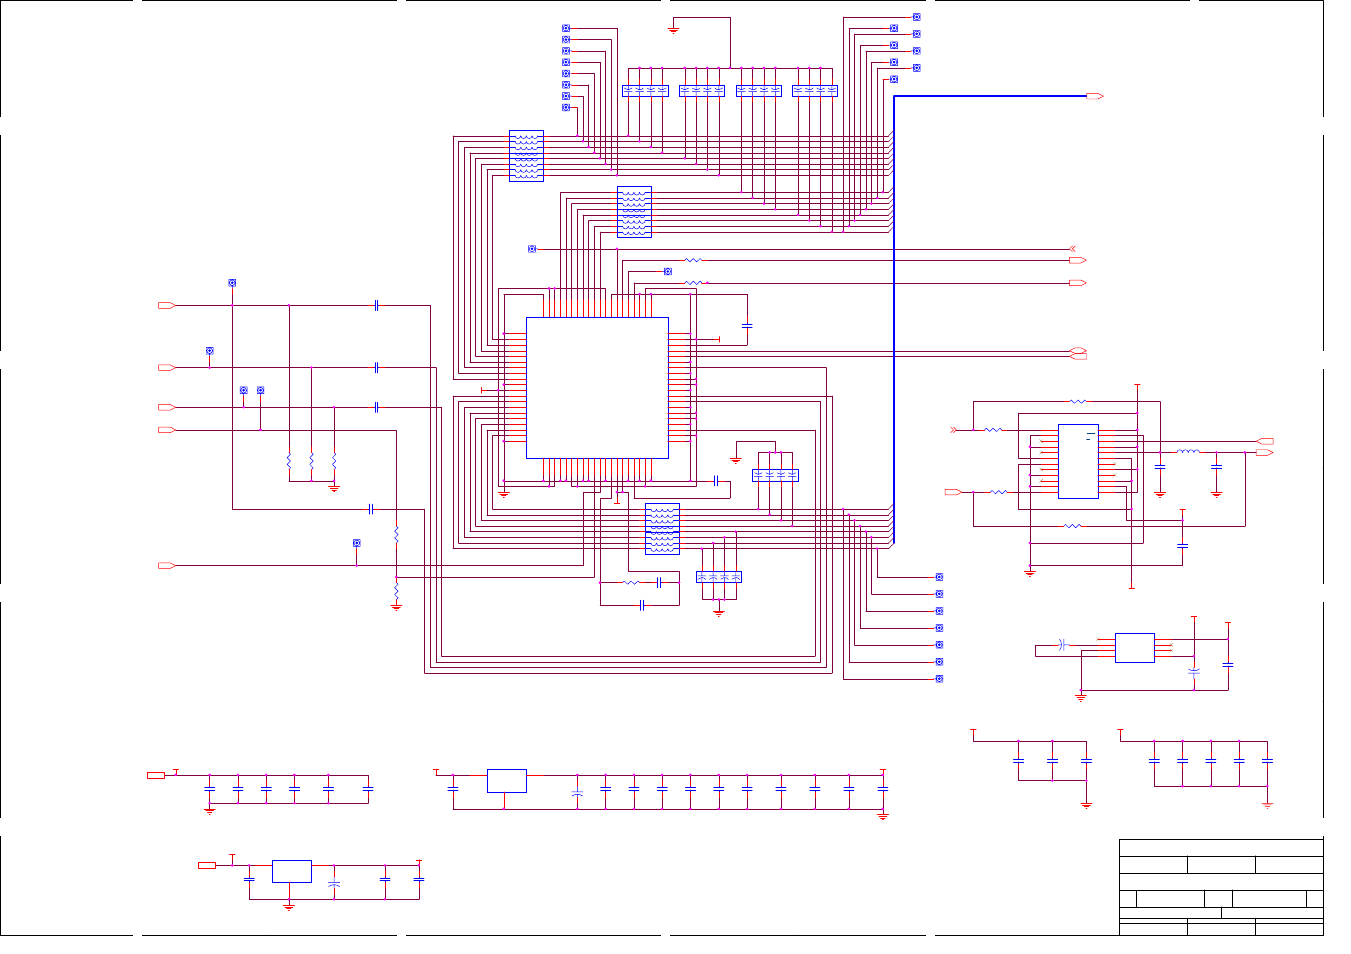This screenshot has width=1351, height=954.
Task: Select the small eight-pin IC symbol
Action: pyautogui.click(x=1134, y=648)
